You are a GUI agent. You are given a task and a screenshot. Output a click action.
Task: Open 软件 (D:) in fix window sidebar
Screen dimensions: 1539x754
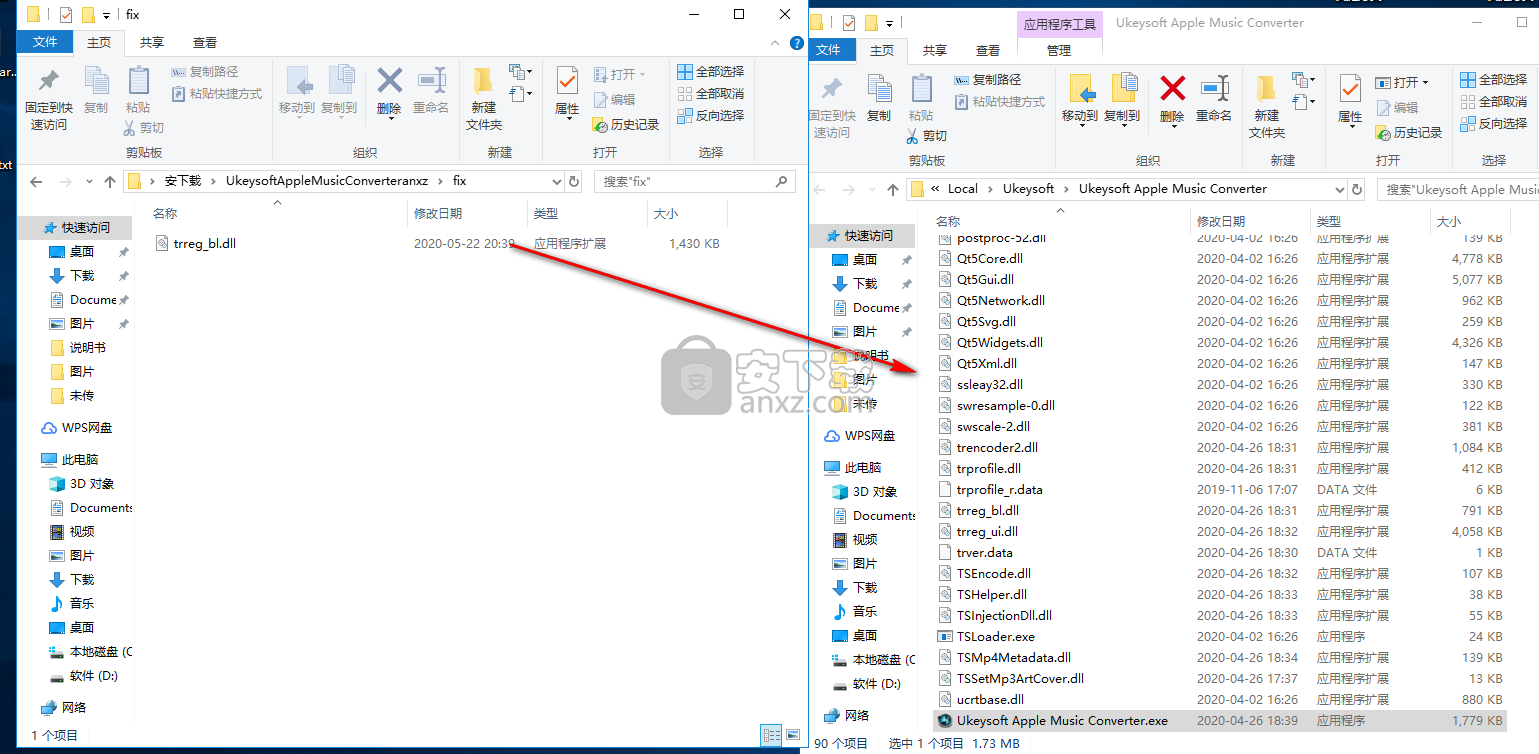pos(84,675)
